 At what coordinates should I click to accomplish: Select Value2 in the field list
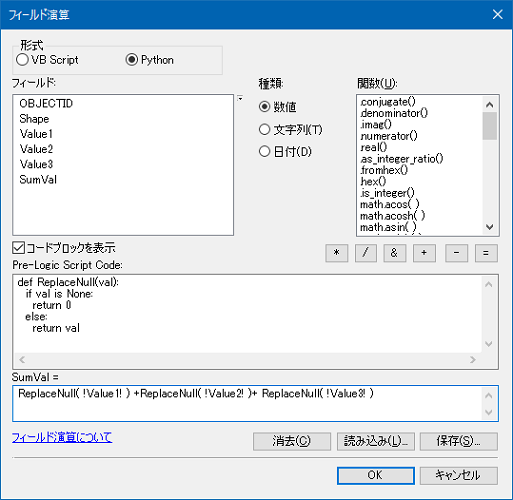[x=36, y=149]
